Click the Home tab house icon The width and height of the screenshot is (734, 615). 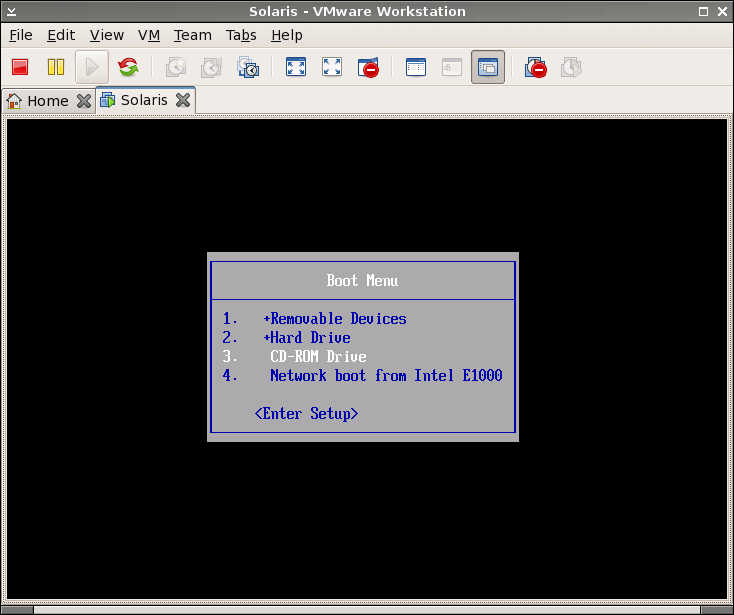tap(14, 101)
